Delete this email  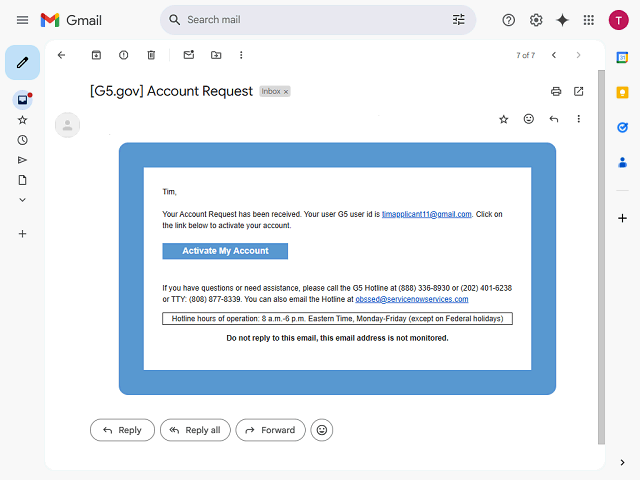tap(151, 55)
